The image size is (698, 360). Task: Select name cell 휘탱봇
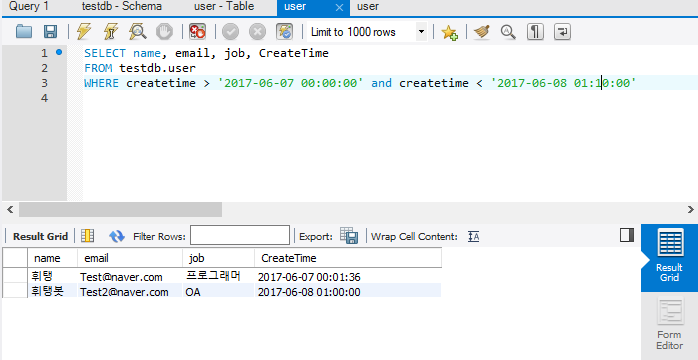pyautogui.click(x=53, y=291)
